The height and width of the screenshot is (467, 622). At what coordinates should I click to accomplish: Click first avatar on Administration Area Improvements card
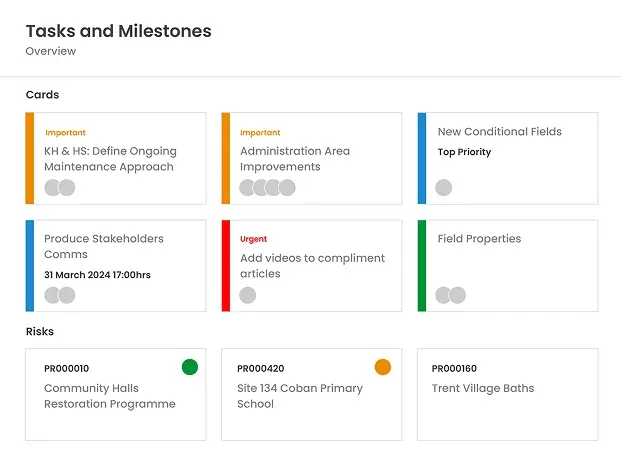tap(248, 187)
